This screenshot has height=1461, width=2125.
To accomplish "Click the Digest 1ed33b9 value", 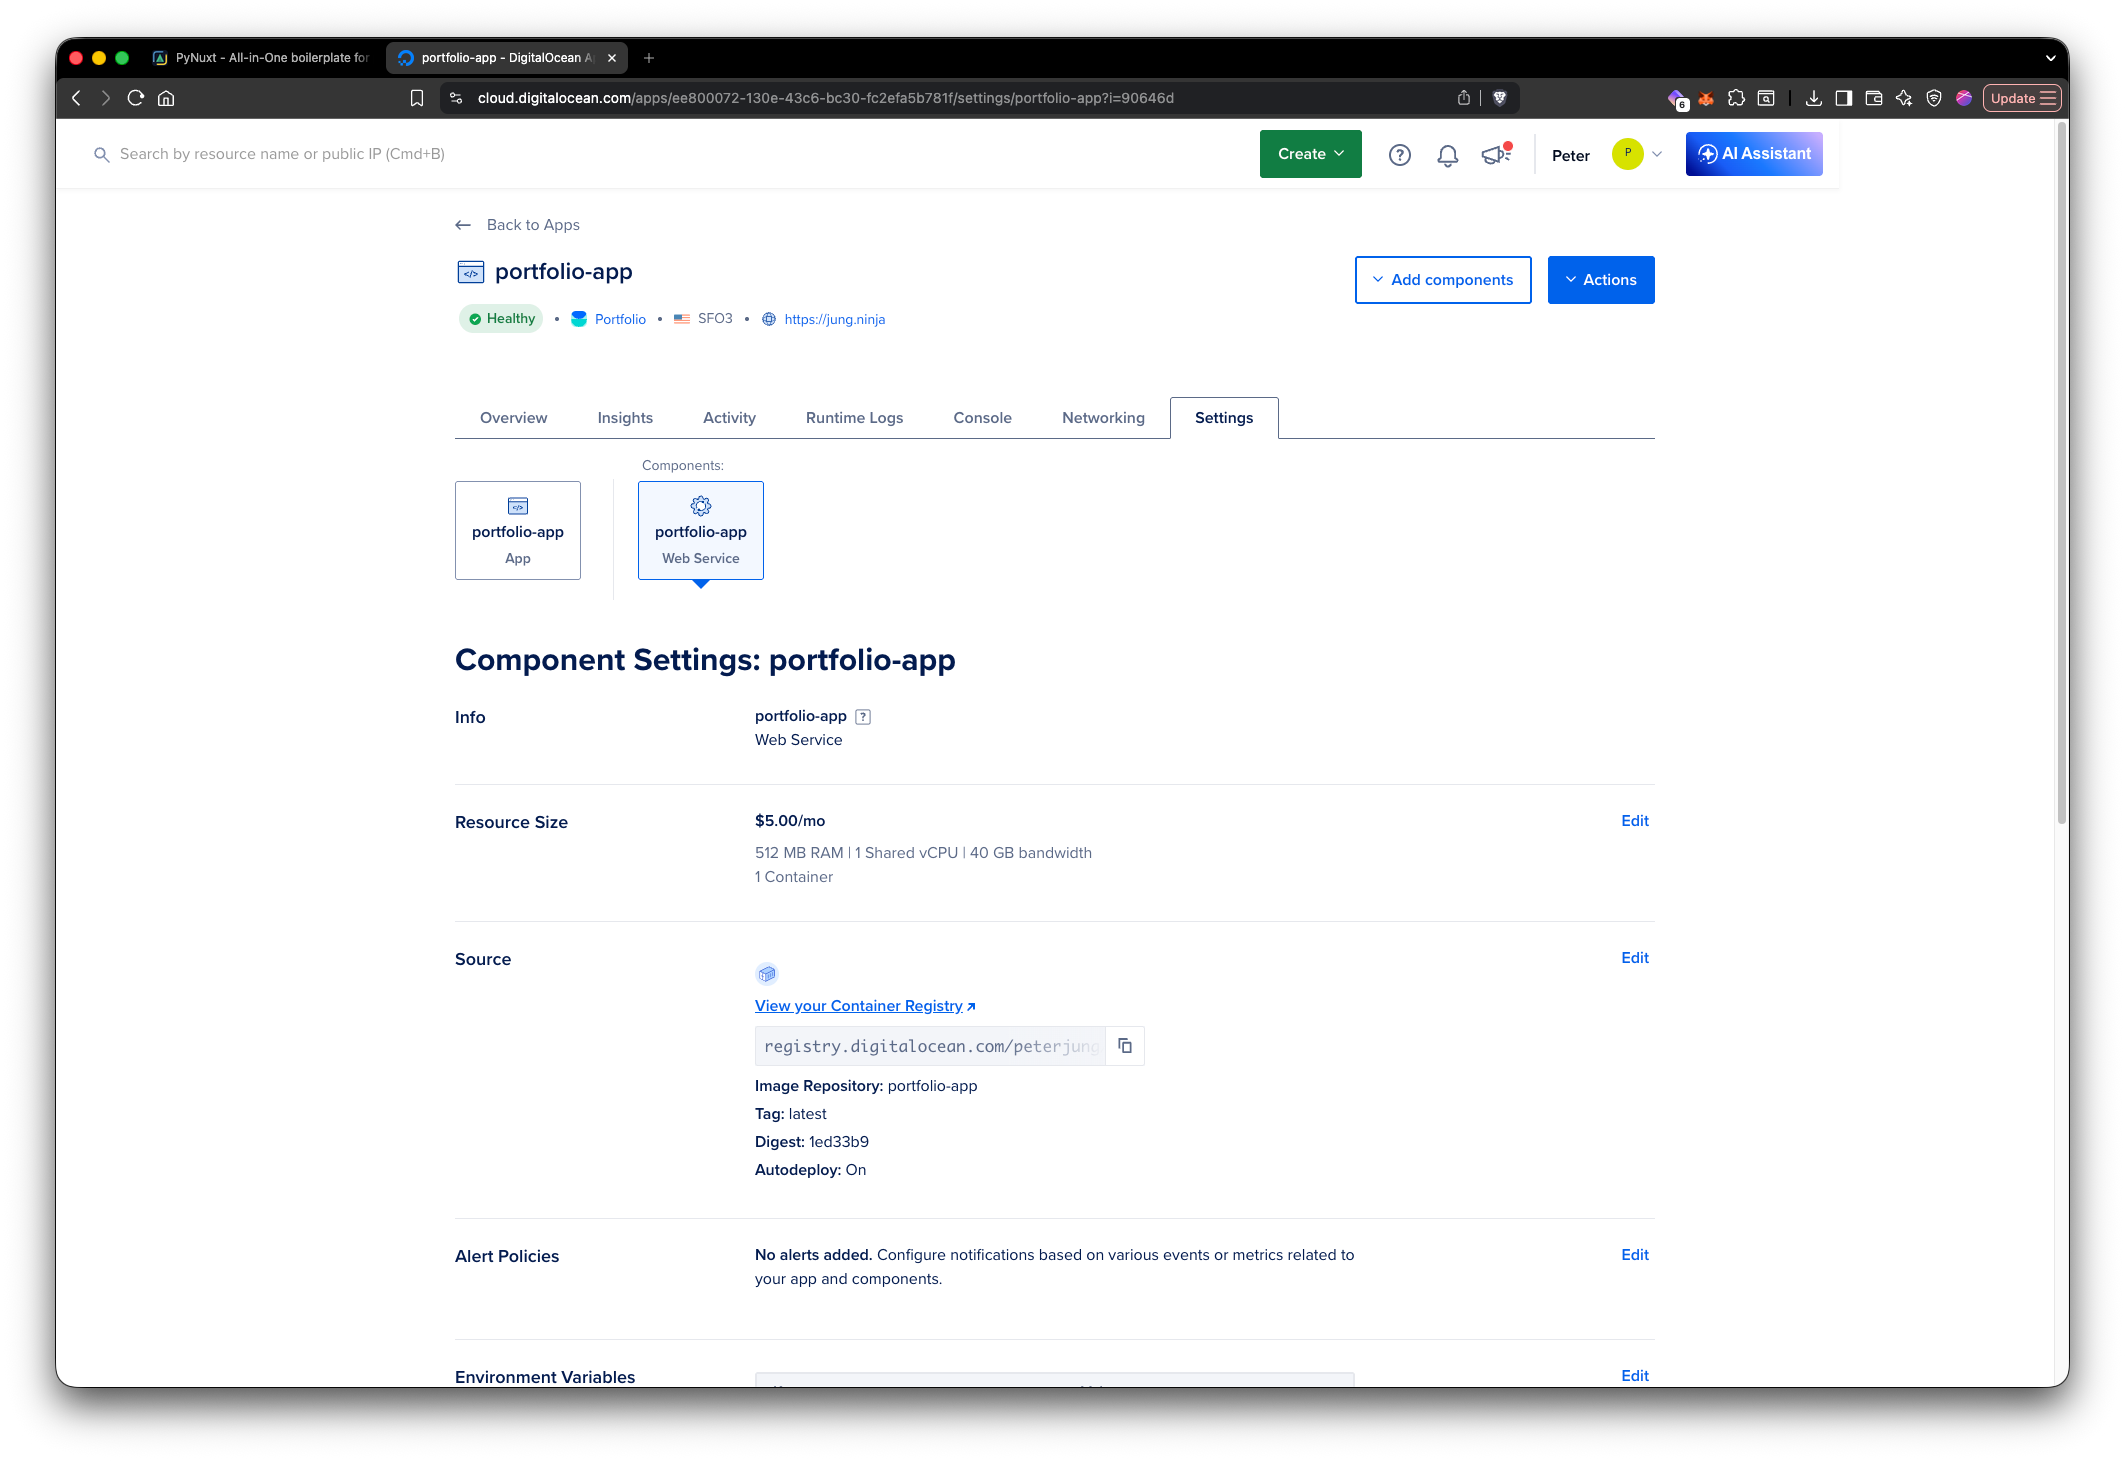I will click(838, 1142).
